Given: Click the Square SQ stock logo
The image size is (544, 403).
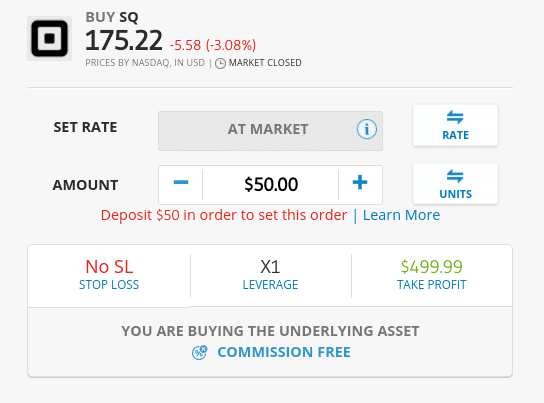Looking at the screenshot, I should pyautogui.click(x=50, y=38).
